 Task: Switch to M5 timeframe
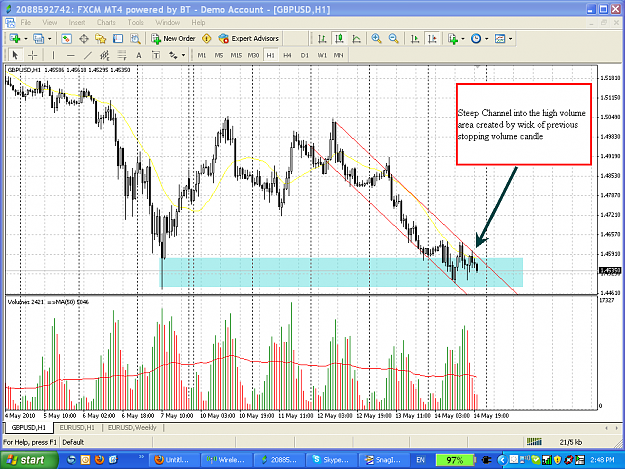pos(219,55)
